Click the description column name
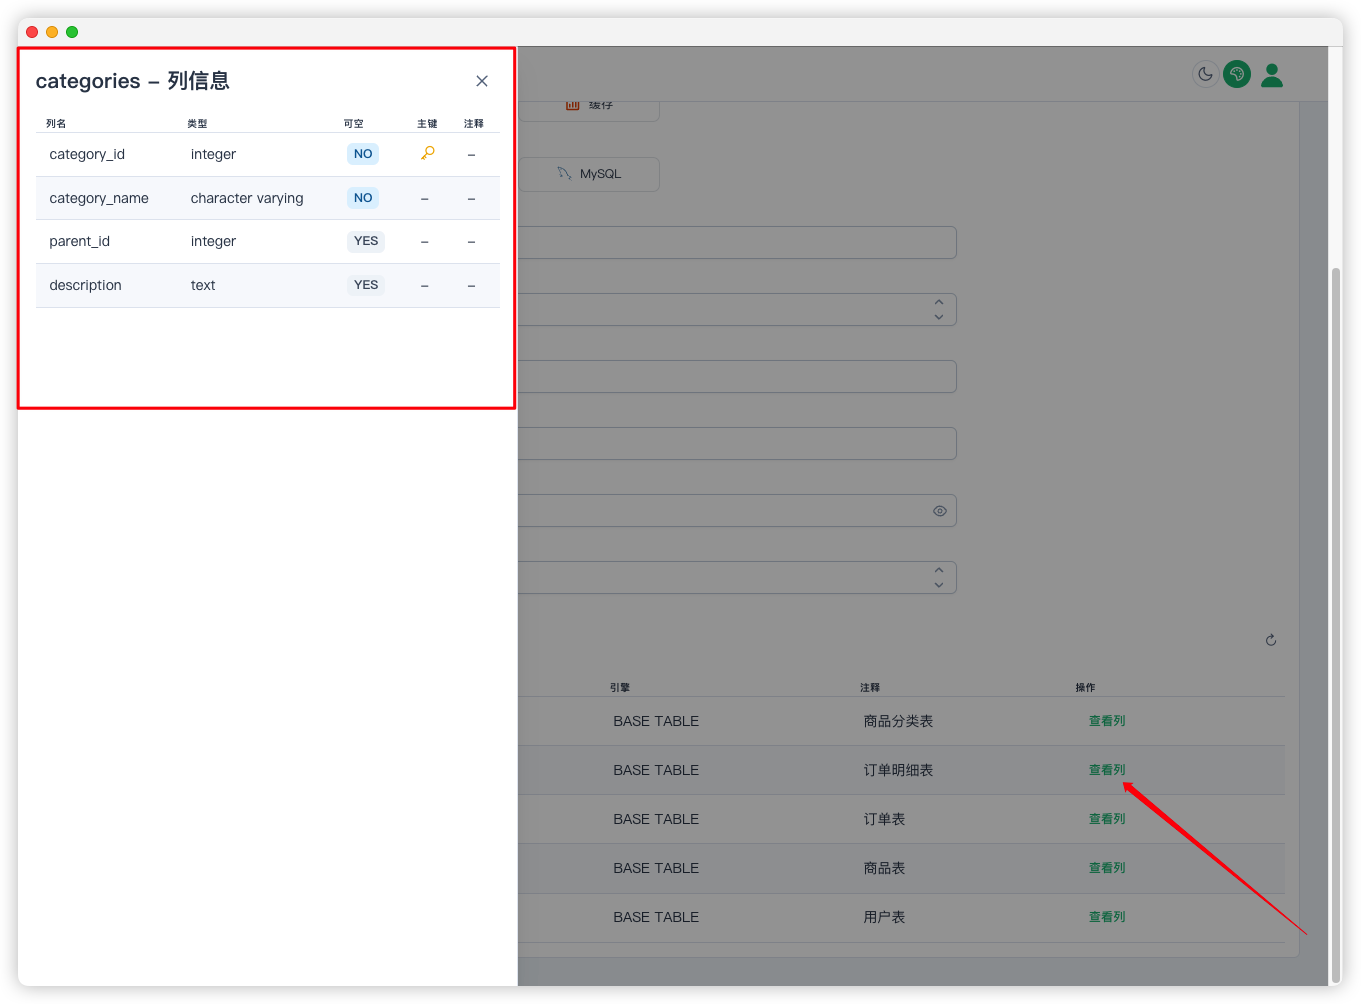 85,285
